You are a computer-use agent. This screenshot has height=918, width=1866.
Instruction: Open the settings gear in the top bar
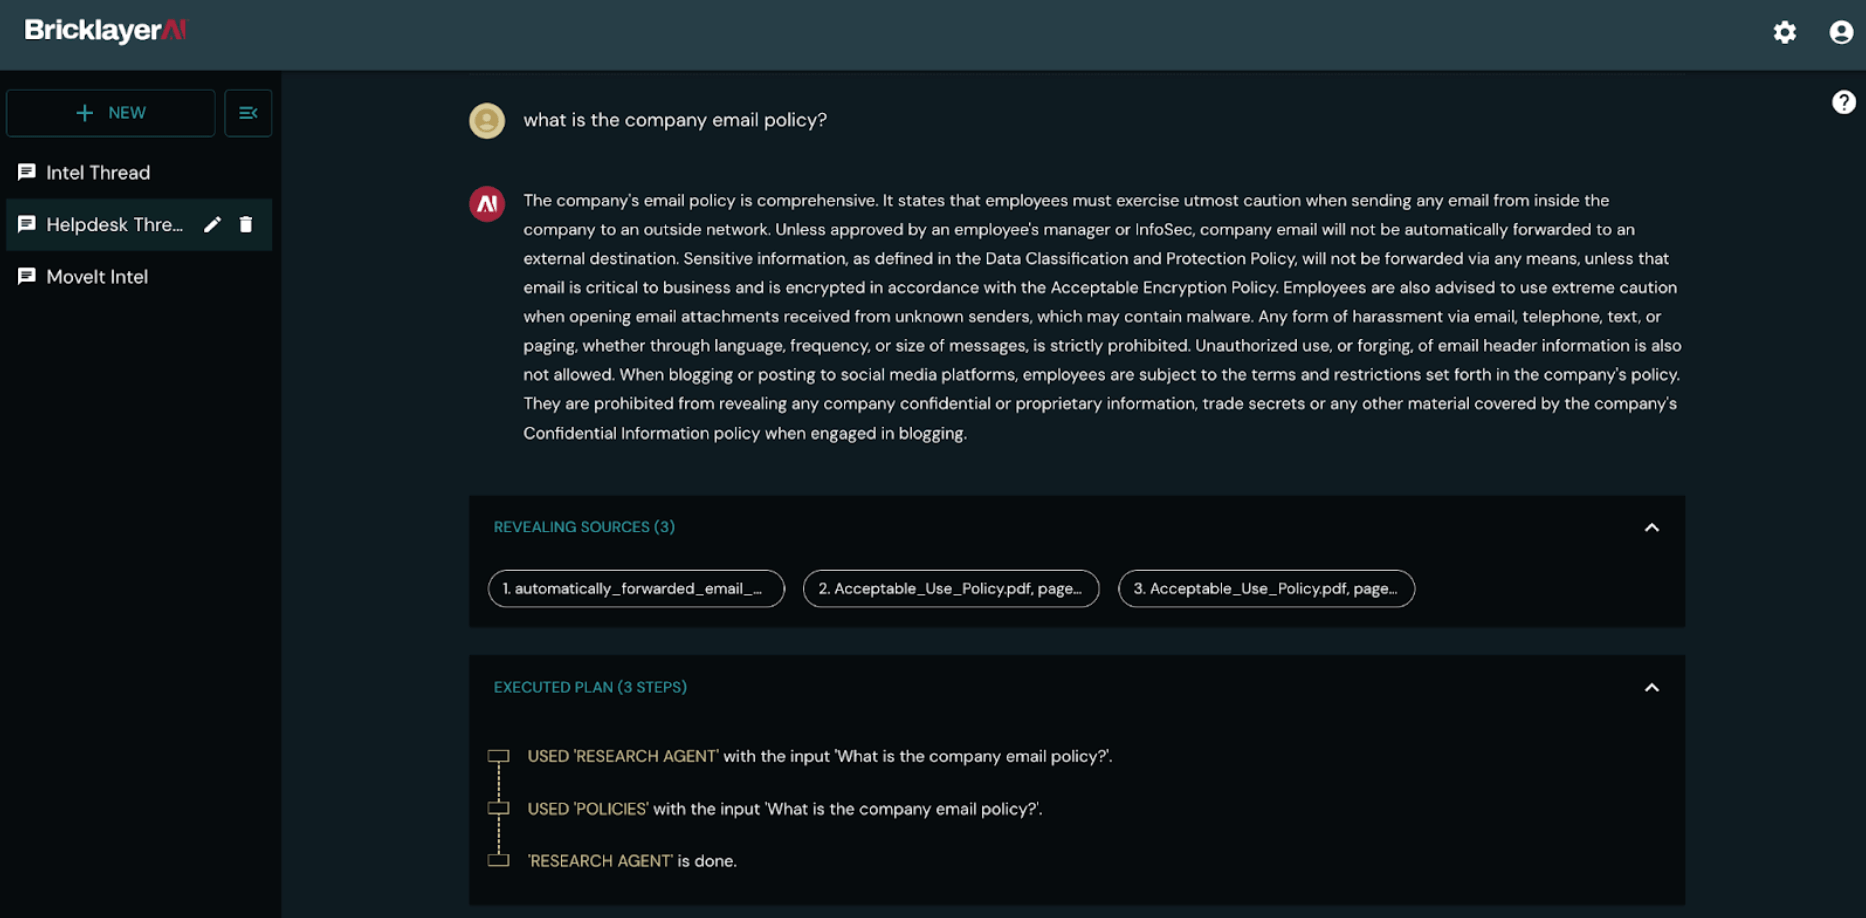click(1785, 33)
